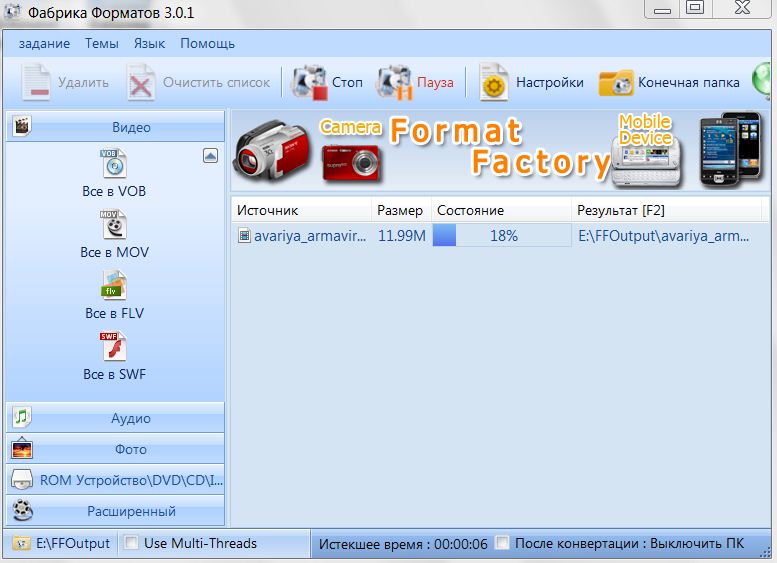
Task: Click the Настройки text label
Action: tap(550, 82)
